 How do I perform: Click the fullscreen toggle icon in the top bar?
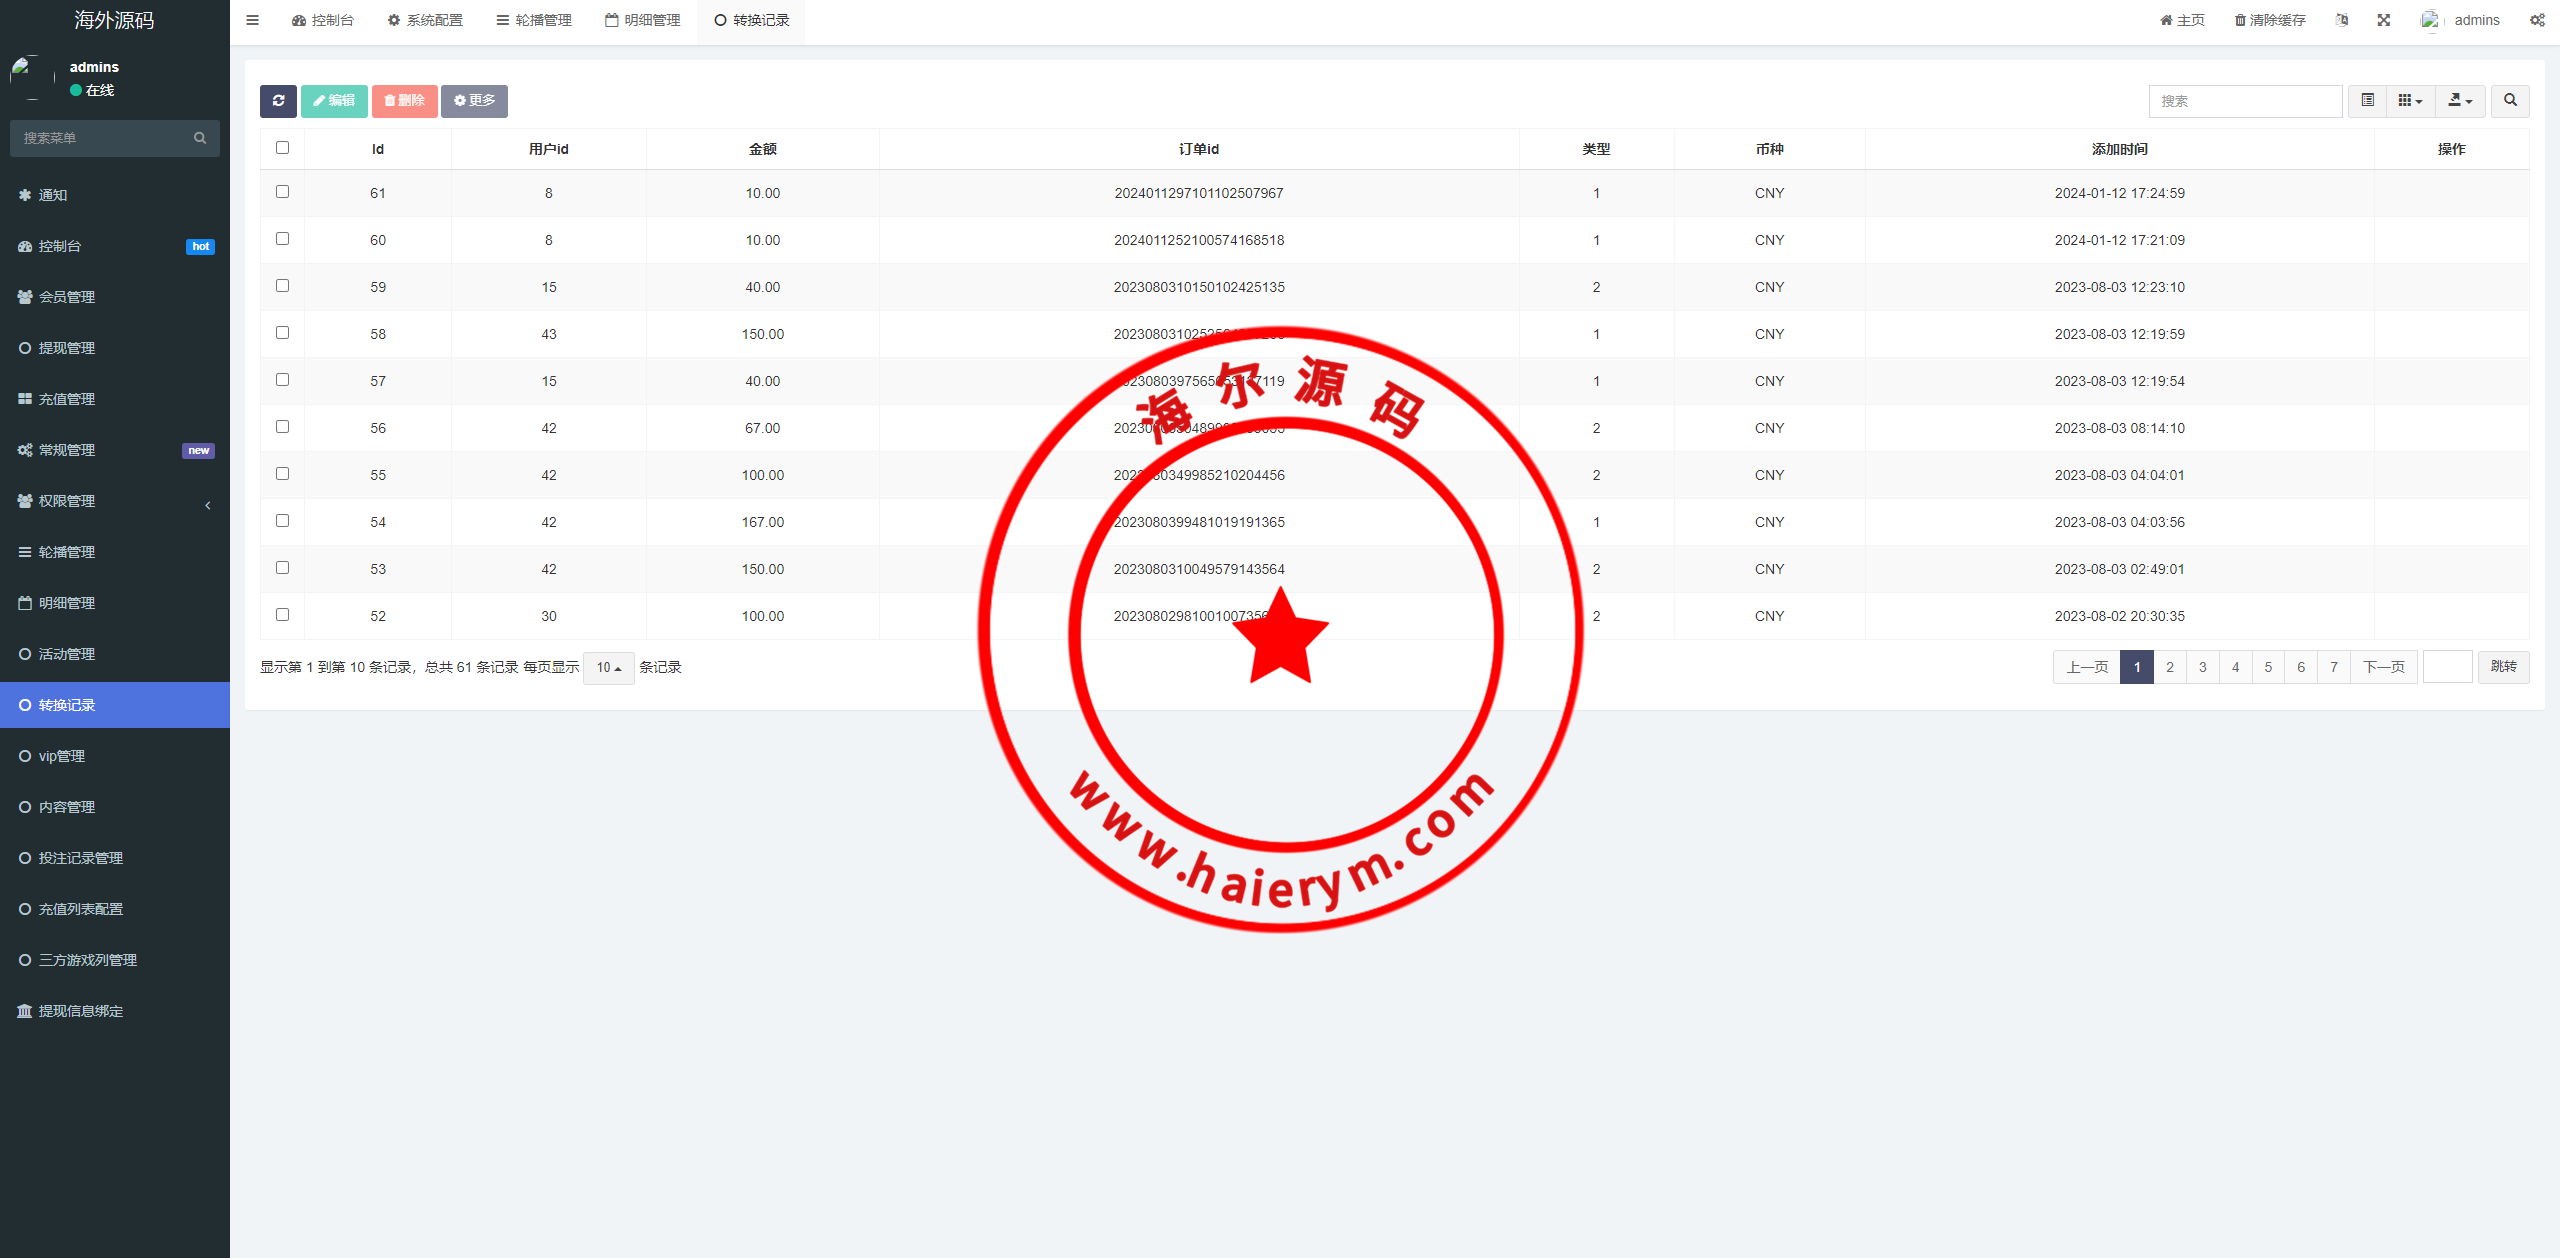[2384, 19]
